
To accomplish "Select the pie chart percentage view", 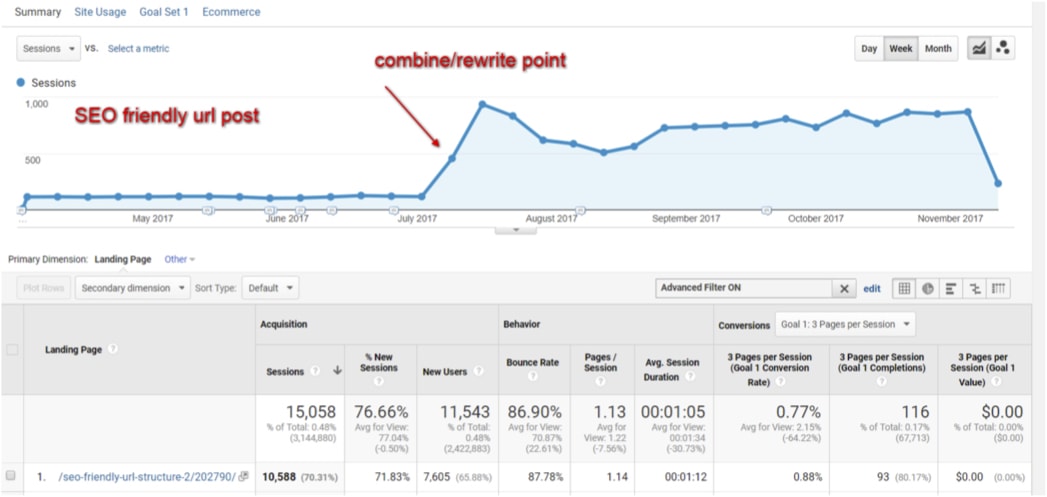I will (928, 288).
